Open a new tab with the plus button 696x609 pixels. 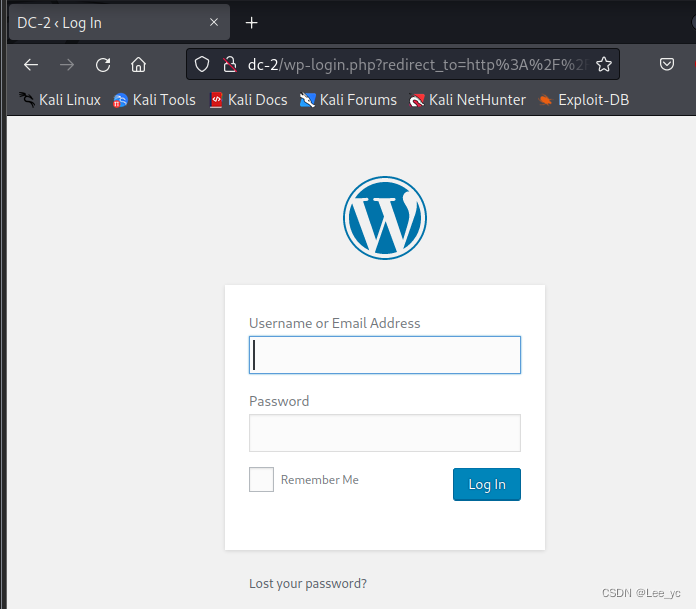(x=251, y=23)
